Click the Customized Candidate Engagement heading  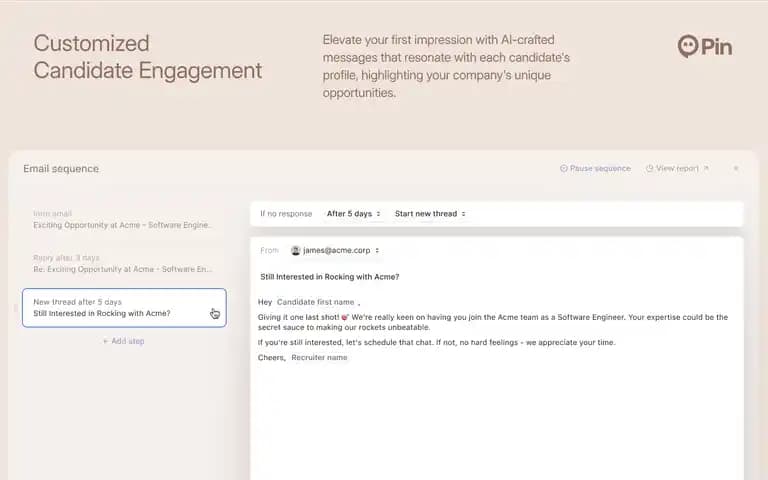[148, 57]
